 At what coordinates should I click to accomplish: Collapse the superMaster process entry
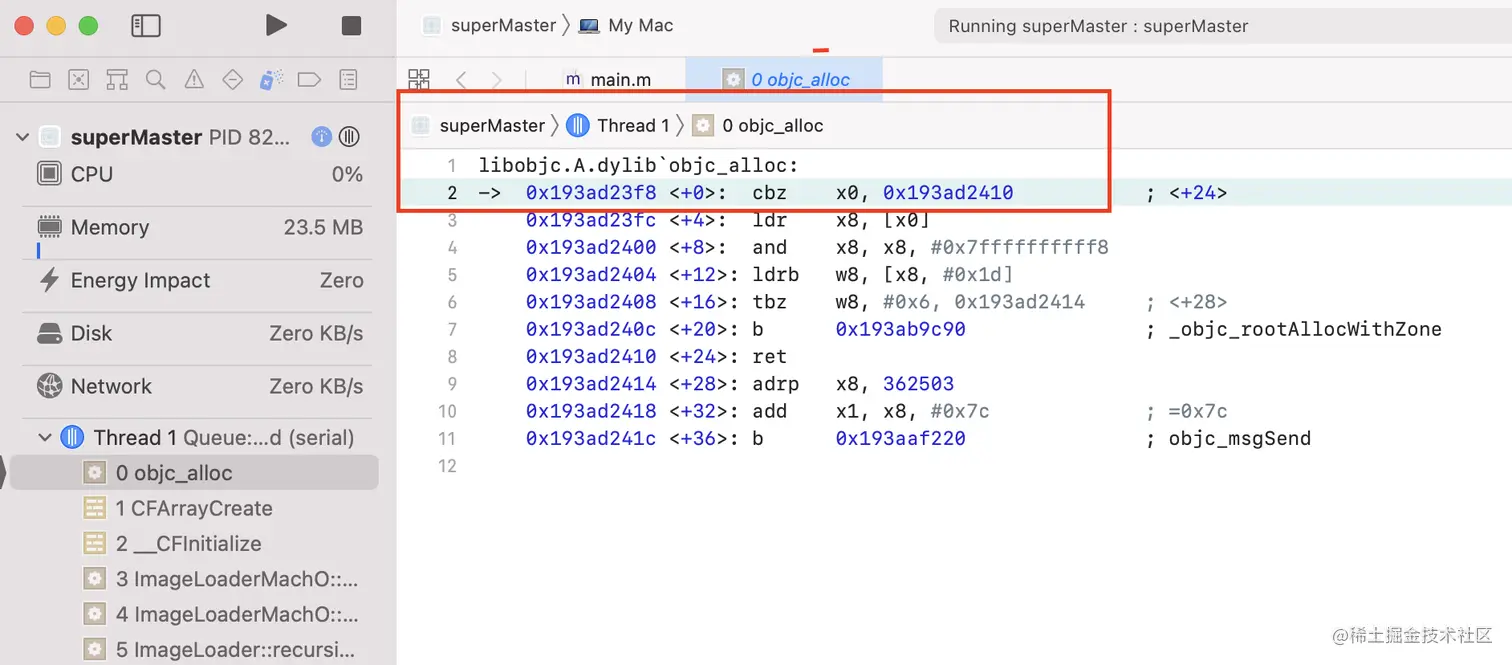(23, 137)
